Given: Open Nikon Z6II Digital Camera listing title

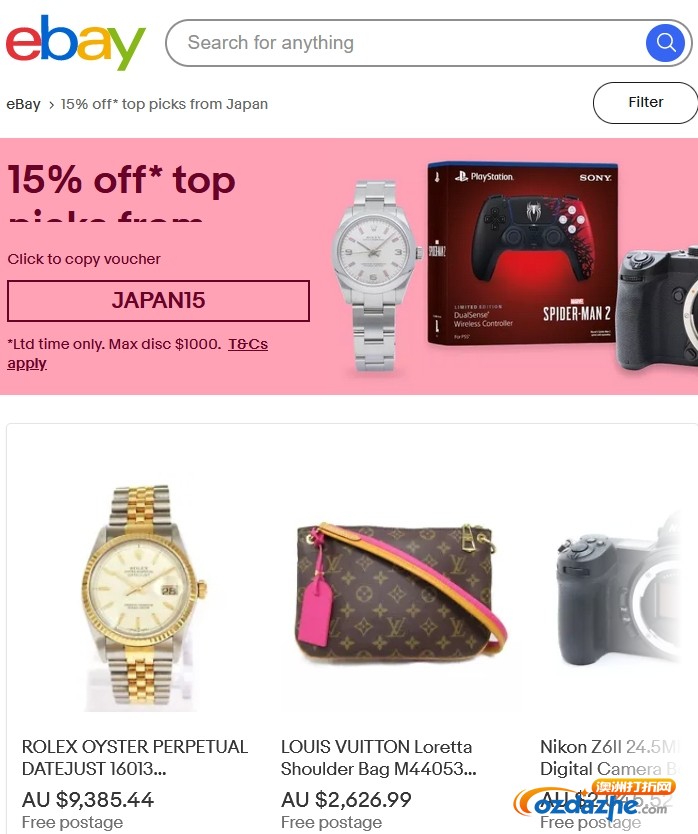Looking at the screenshot, I should coord(610,758).
